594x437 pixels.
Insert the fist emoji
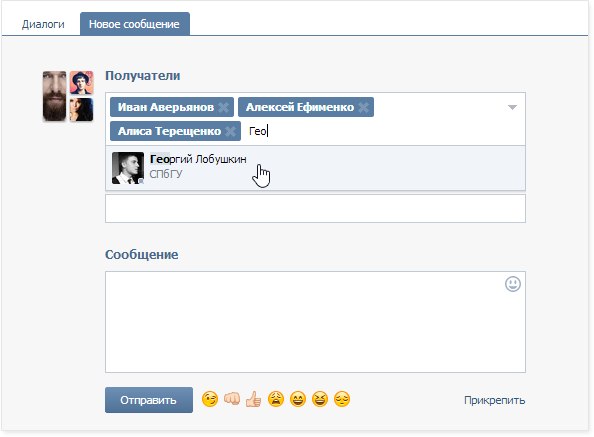[232, 399]
